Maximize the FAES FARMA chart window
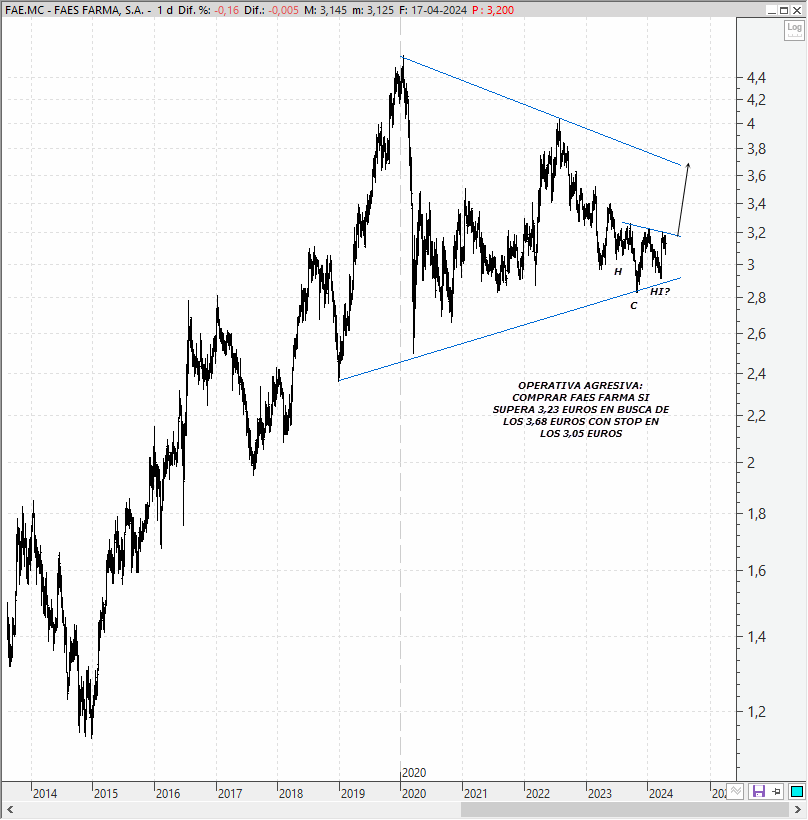 pos(784,10)
